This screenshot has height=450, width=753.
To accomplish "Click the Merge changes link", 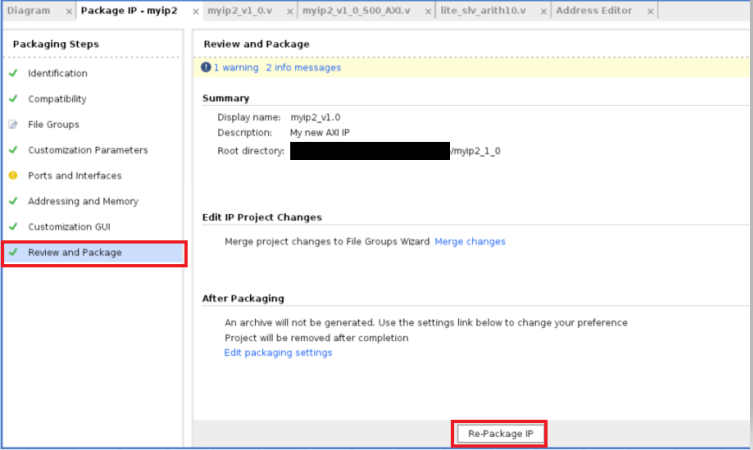I will tap(470, 241).
